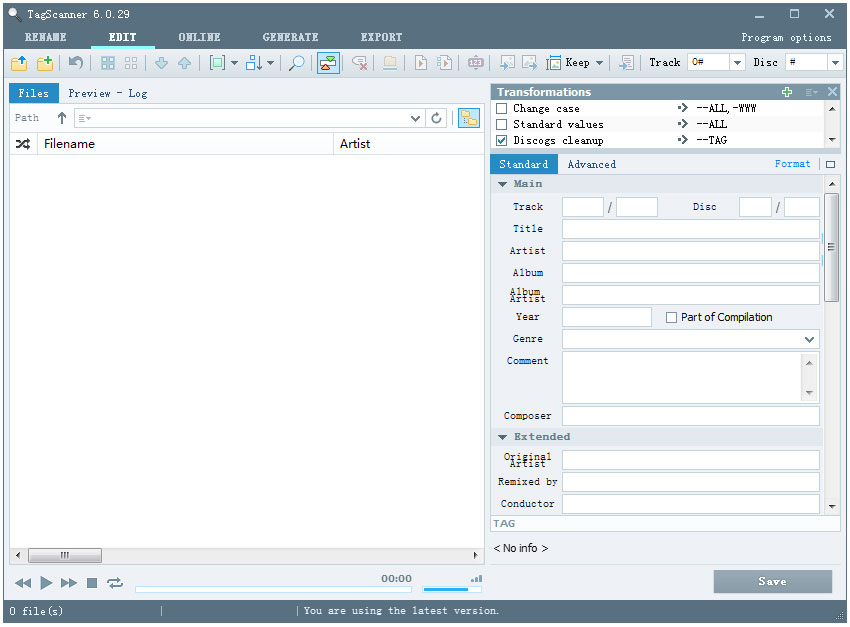Screen dimensions: 850x627
Task: Open the Track format dropdown
Action: (737, 63)
